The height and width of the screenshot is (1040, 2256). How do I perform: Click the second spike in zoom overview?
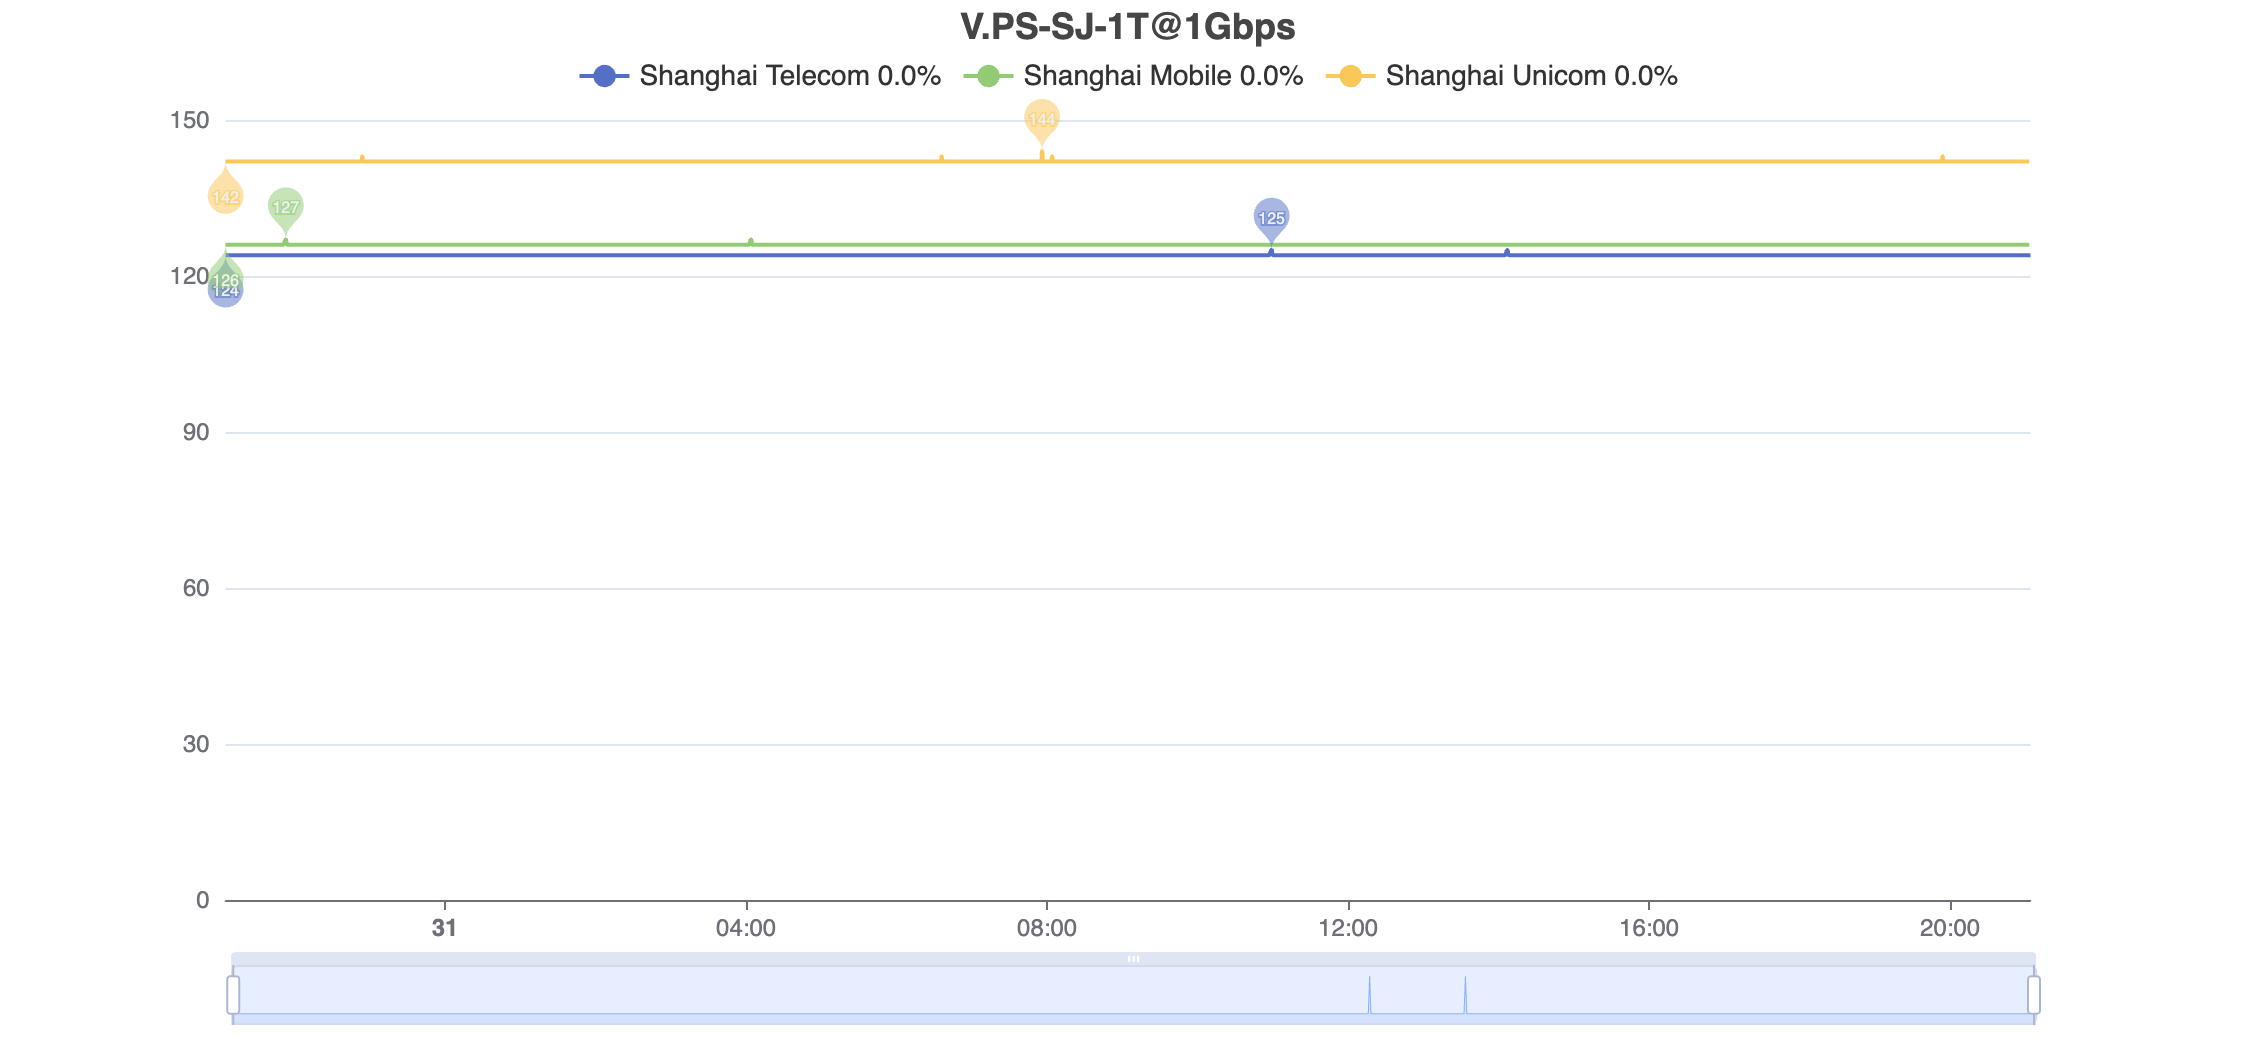[1466, 995]
